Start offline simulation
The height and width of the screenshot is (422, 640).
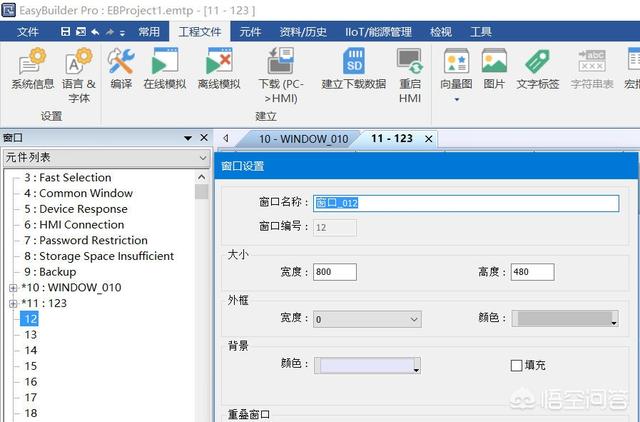(x=219, y=69)
